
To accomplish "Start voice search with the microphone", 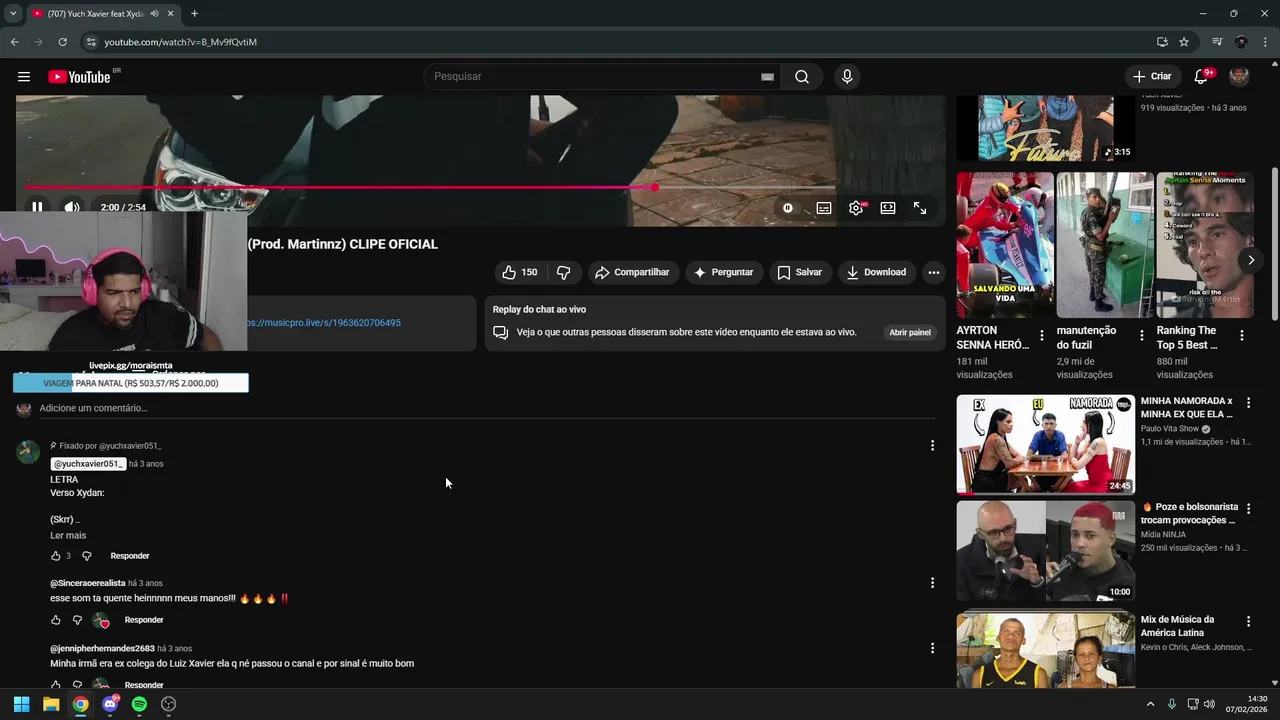I will pos(847,77).
